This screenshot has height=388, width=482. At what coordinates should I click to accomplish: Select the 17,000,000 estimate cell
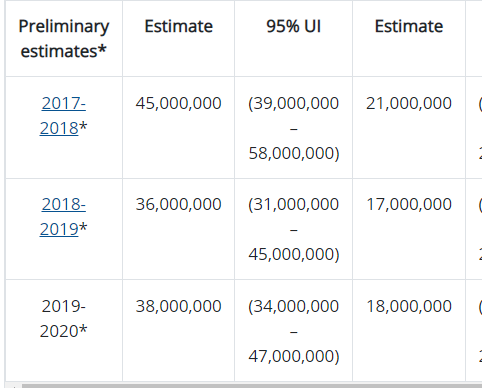point(409,204)
